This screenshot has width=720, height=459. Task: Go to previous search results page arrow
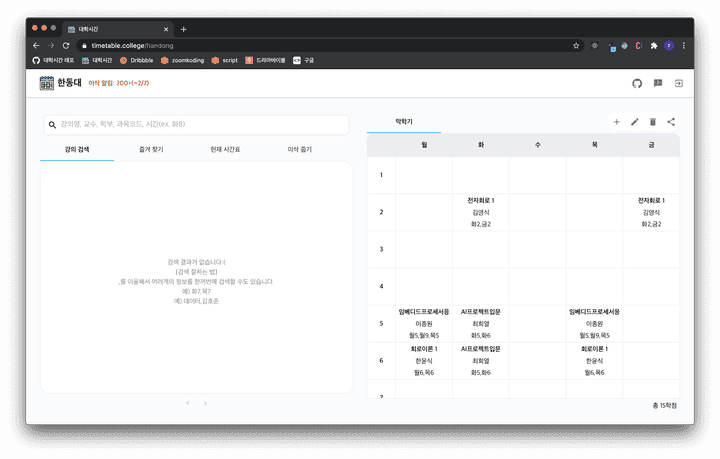click(x=187, y=403)
